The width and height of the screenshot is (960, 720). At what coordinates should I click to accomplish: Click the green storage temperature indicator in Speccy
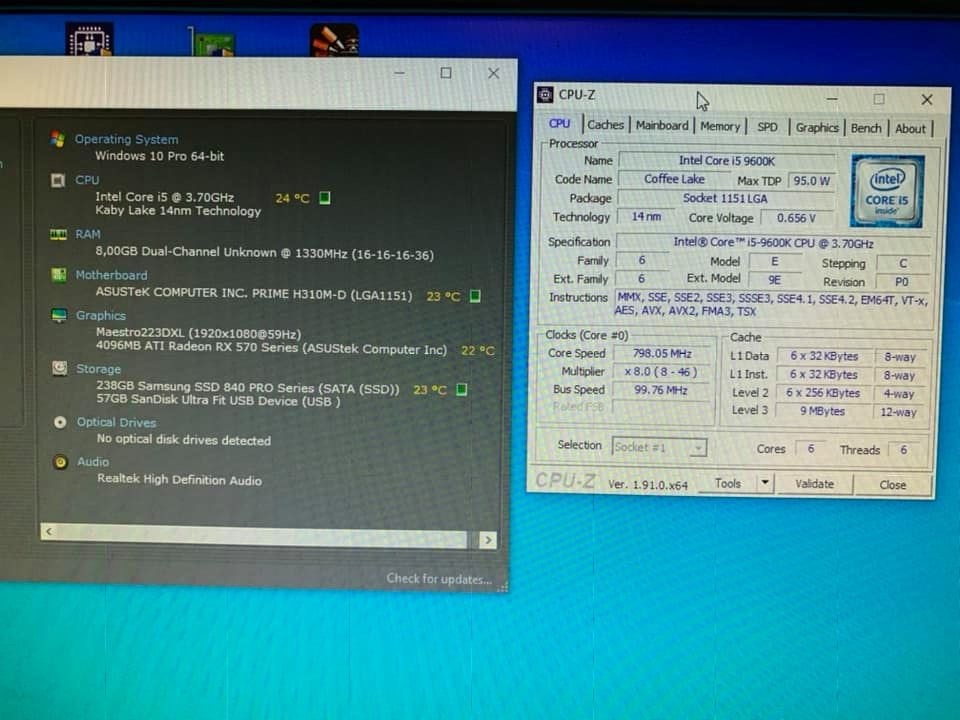pos(462,389)
